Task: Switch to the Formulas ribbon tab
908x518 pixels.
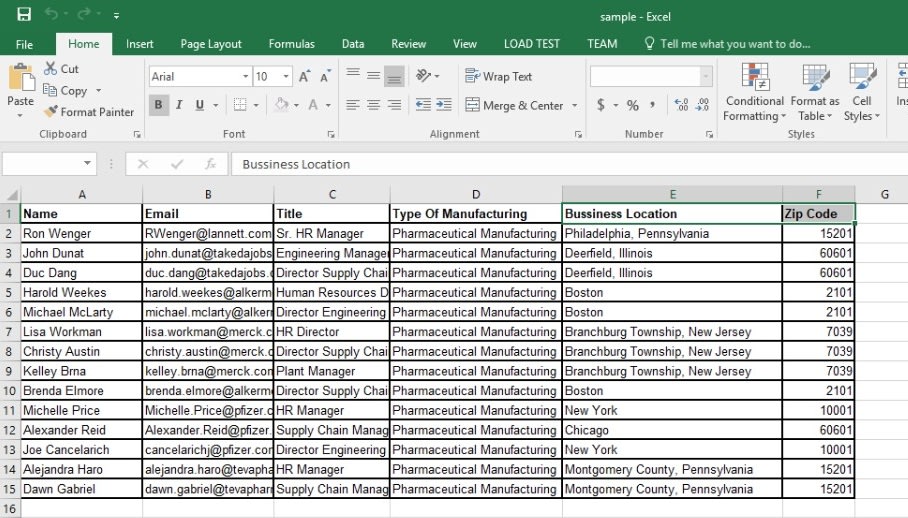Action: pyautogui.click(x=291, y=44)
